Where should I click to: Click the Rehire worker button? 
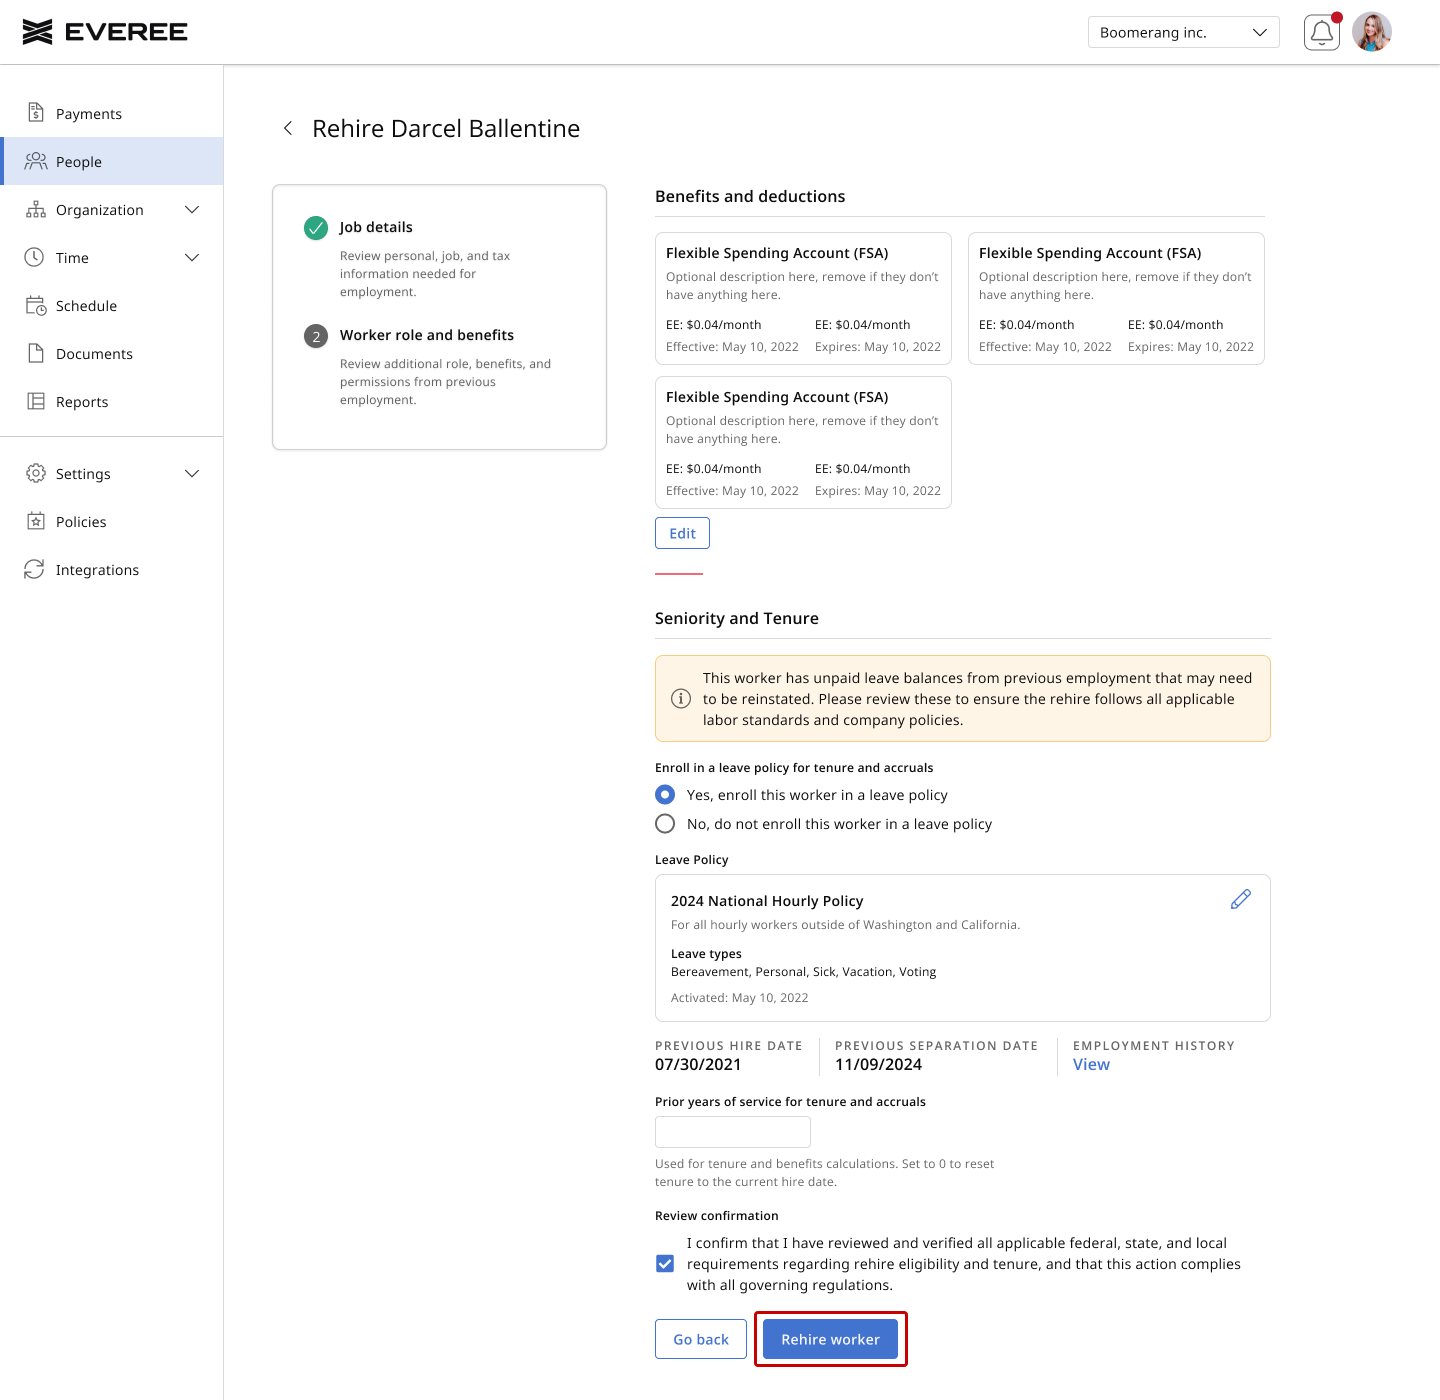830,1339
